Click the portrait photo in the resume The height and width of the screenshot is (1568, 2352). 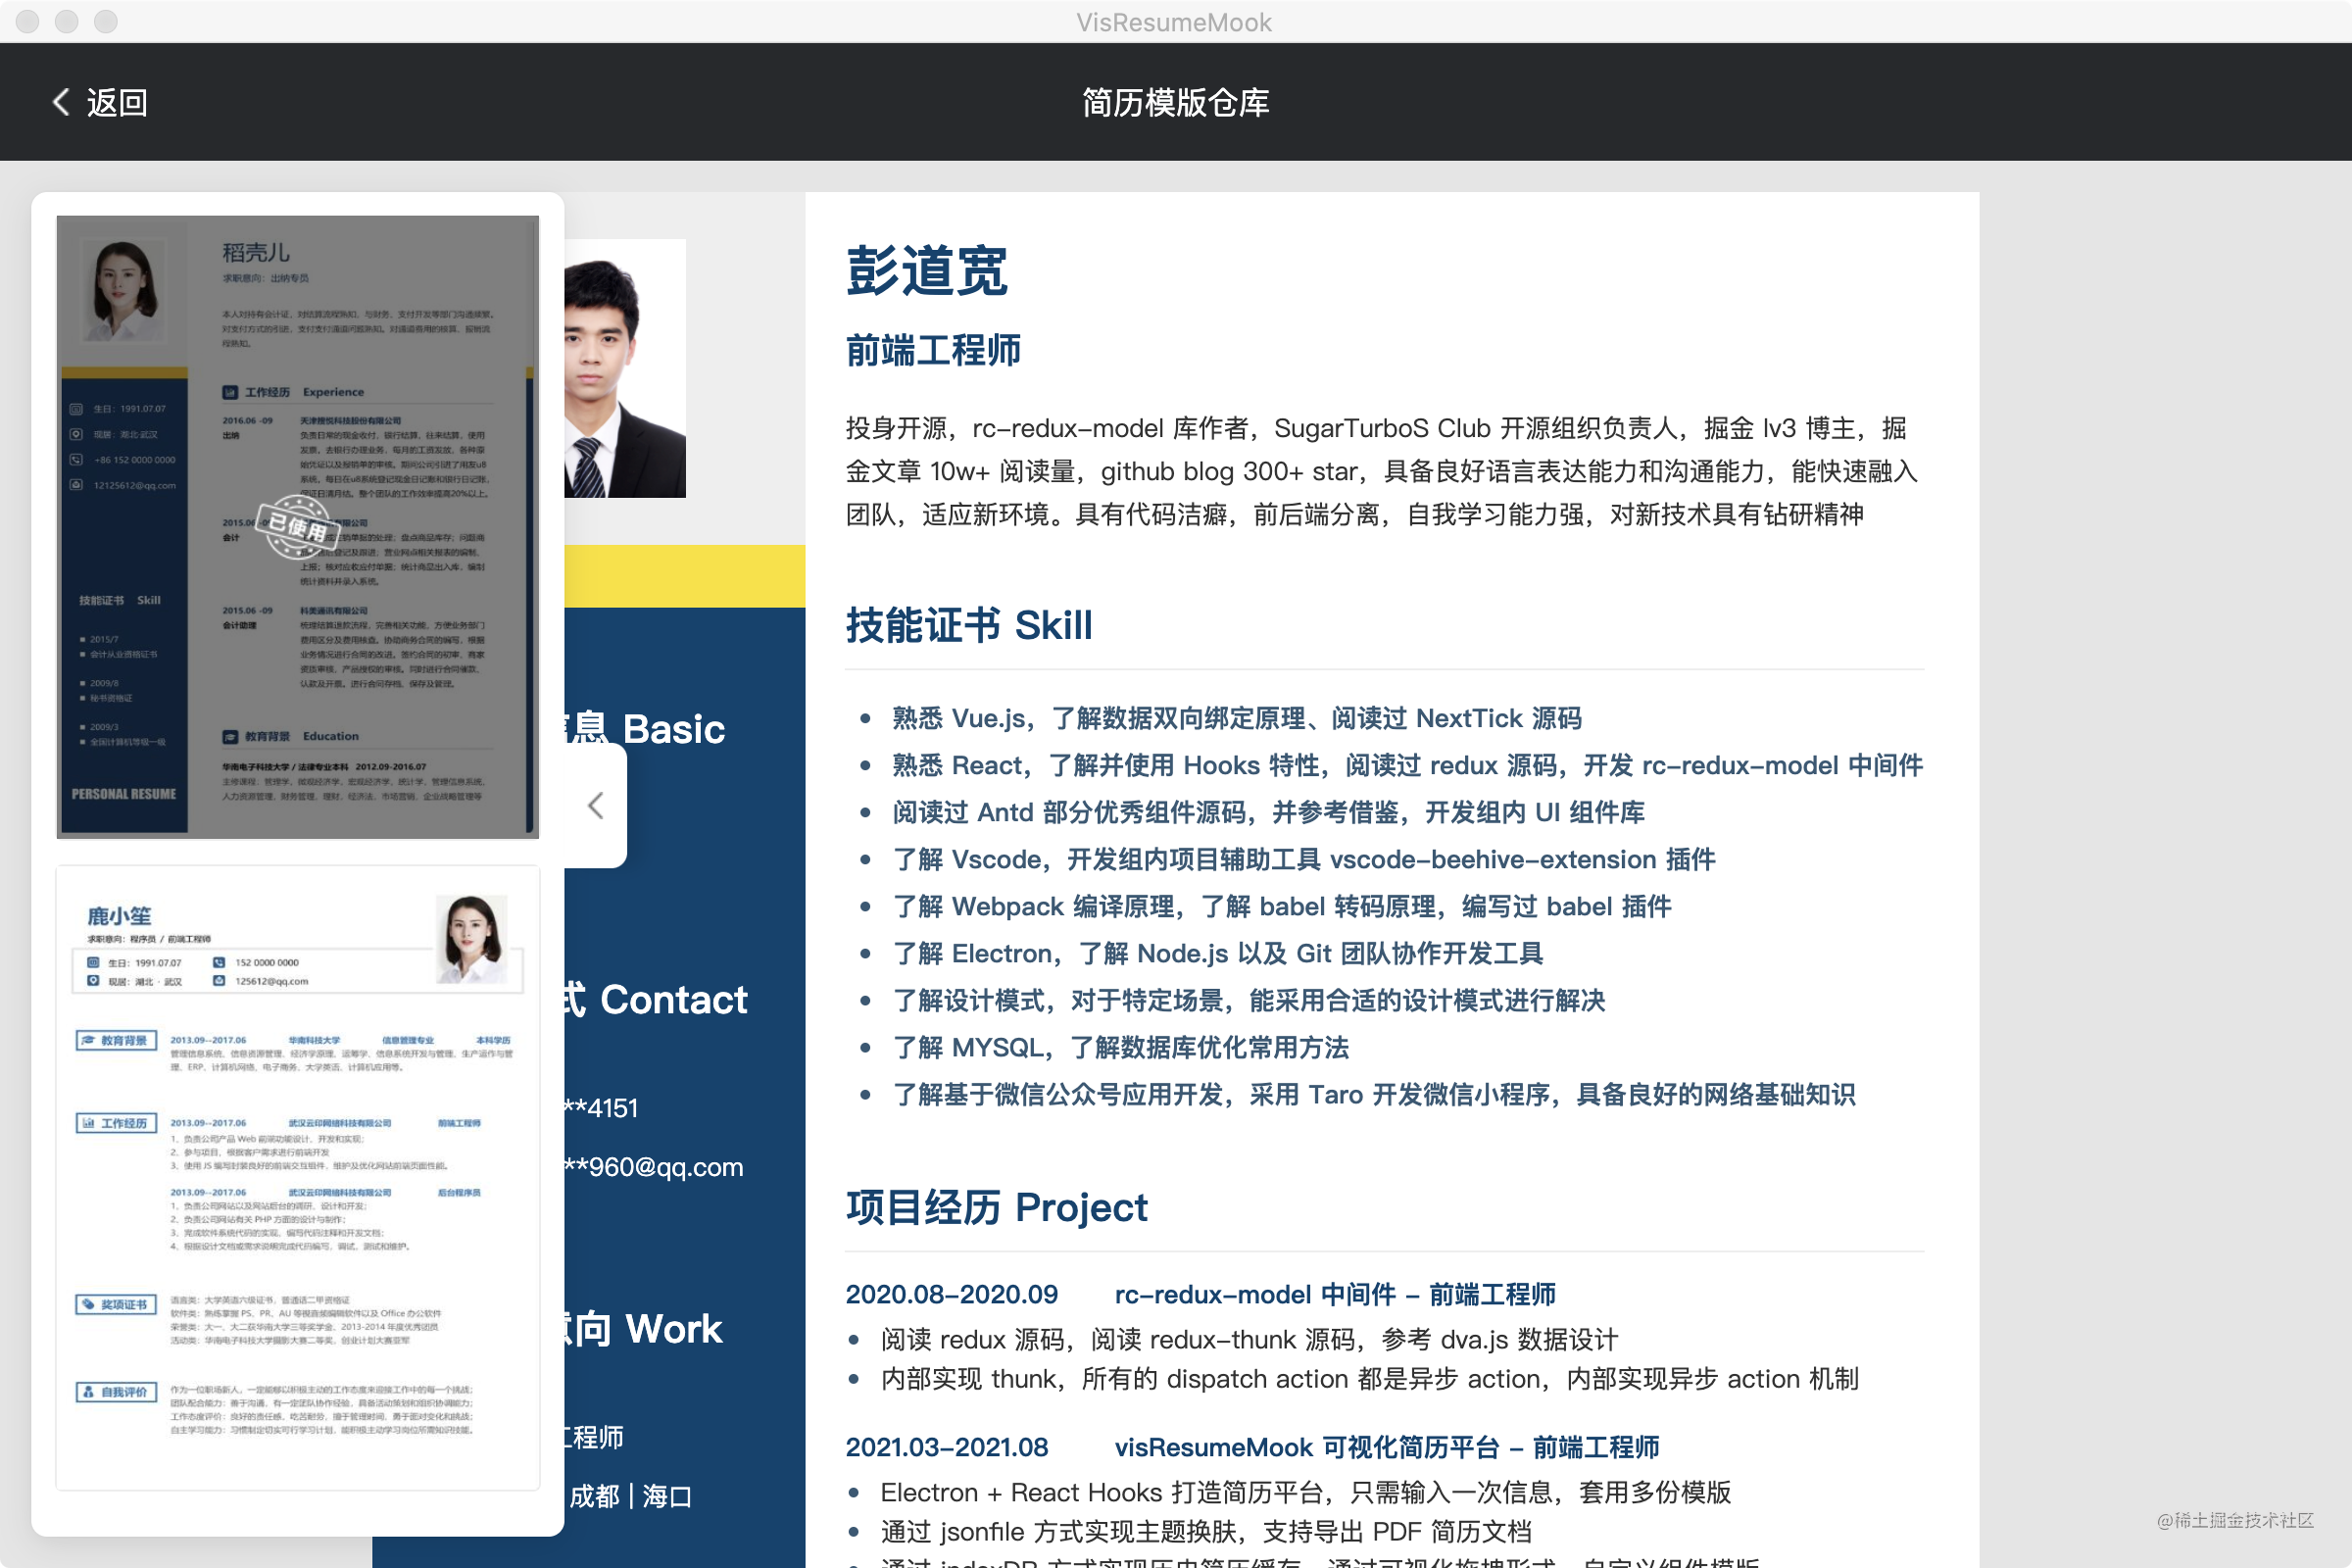624,368
